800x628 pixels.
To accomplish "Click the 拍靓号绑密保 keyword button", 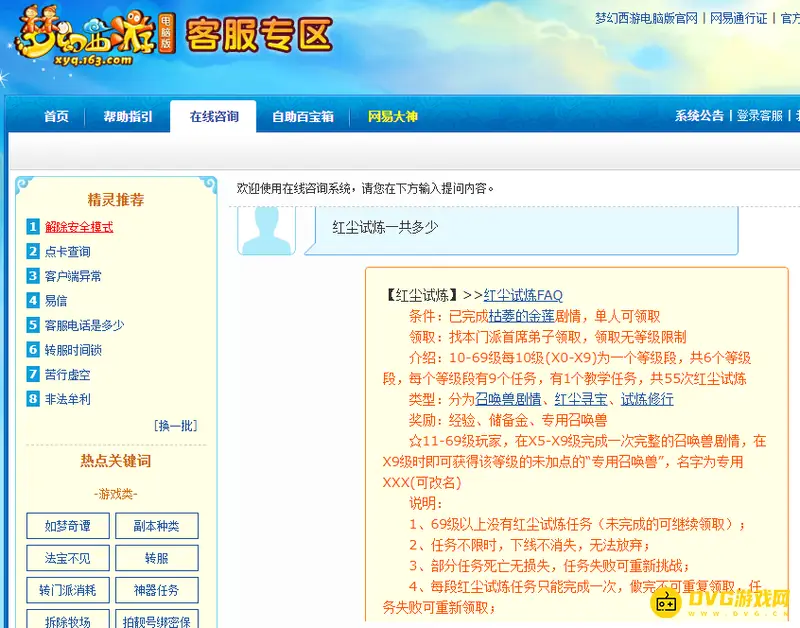I will coord(157,619).
